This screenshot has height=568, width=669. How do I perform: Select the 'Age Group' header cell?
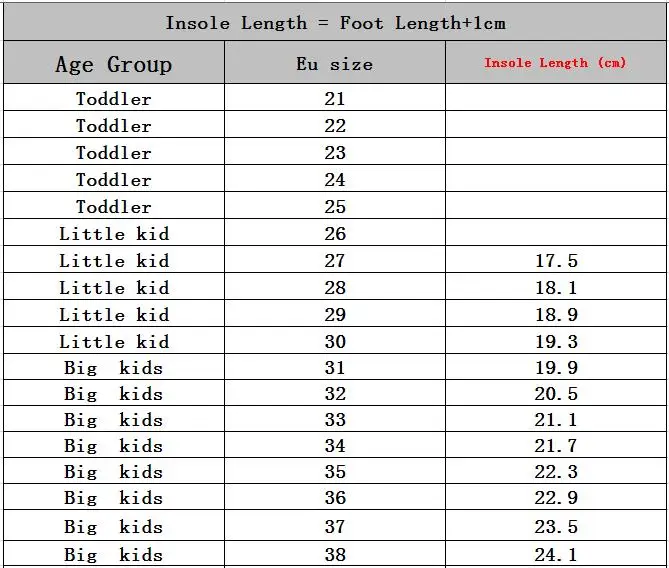click(x=114, y=65)
